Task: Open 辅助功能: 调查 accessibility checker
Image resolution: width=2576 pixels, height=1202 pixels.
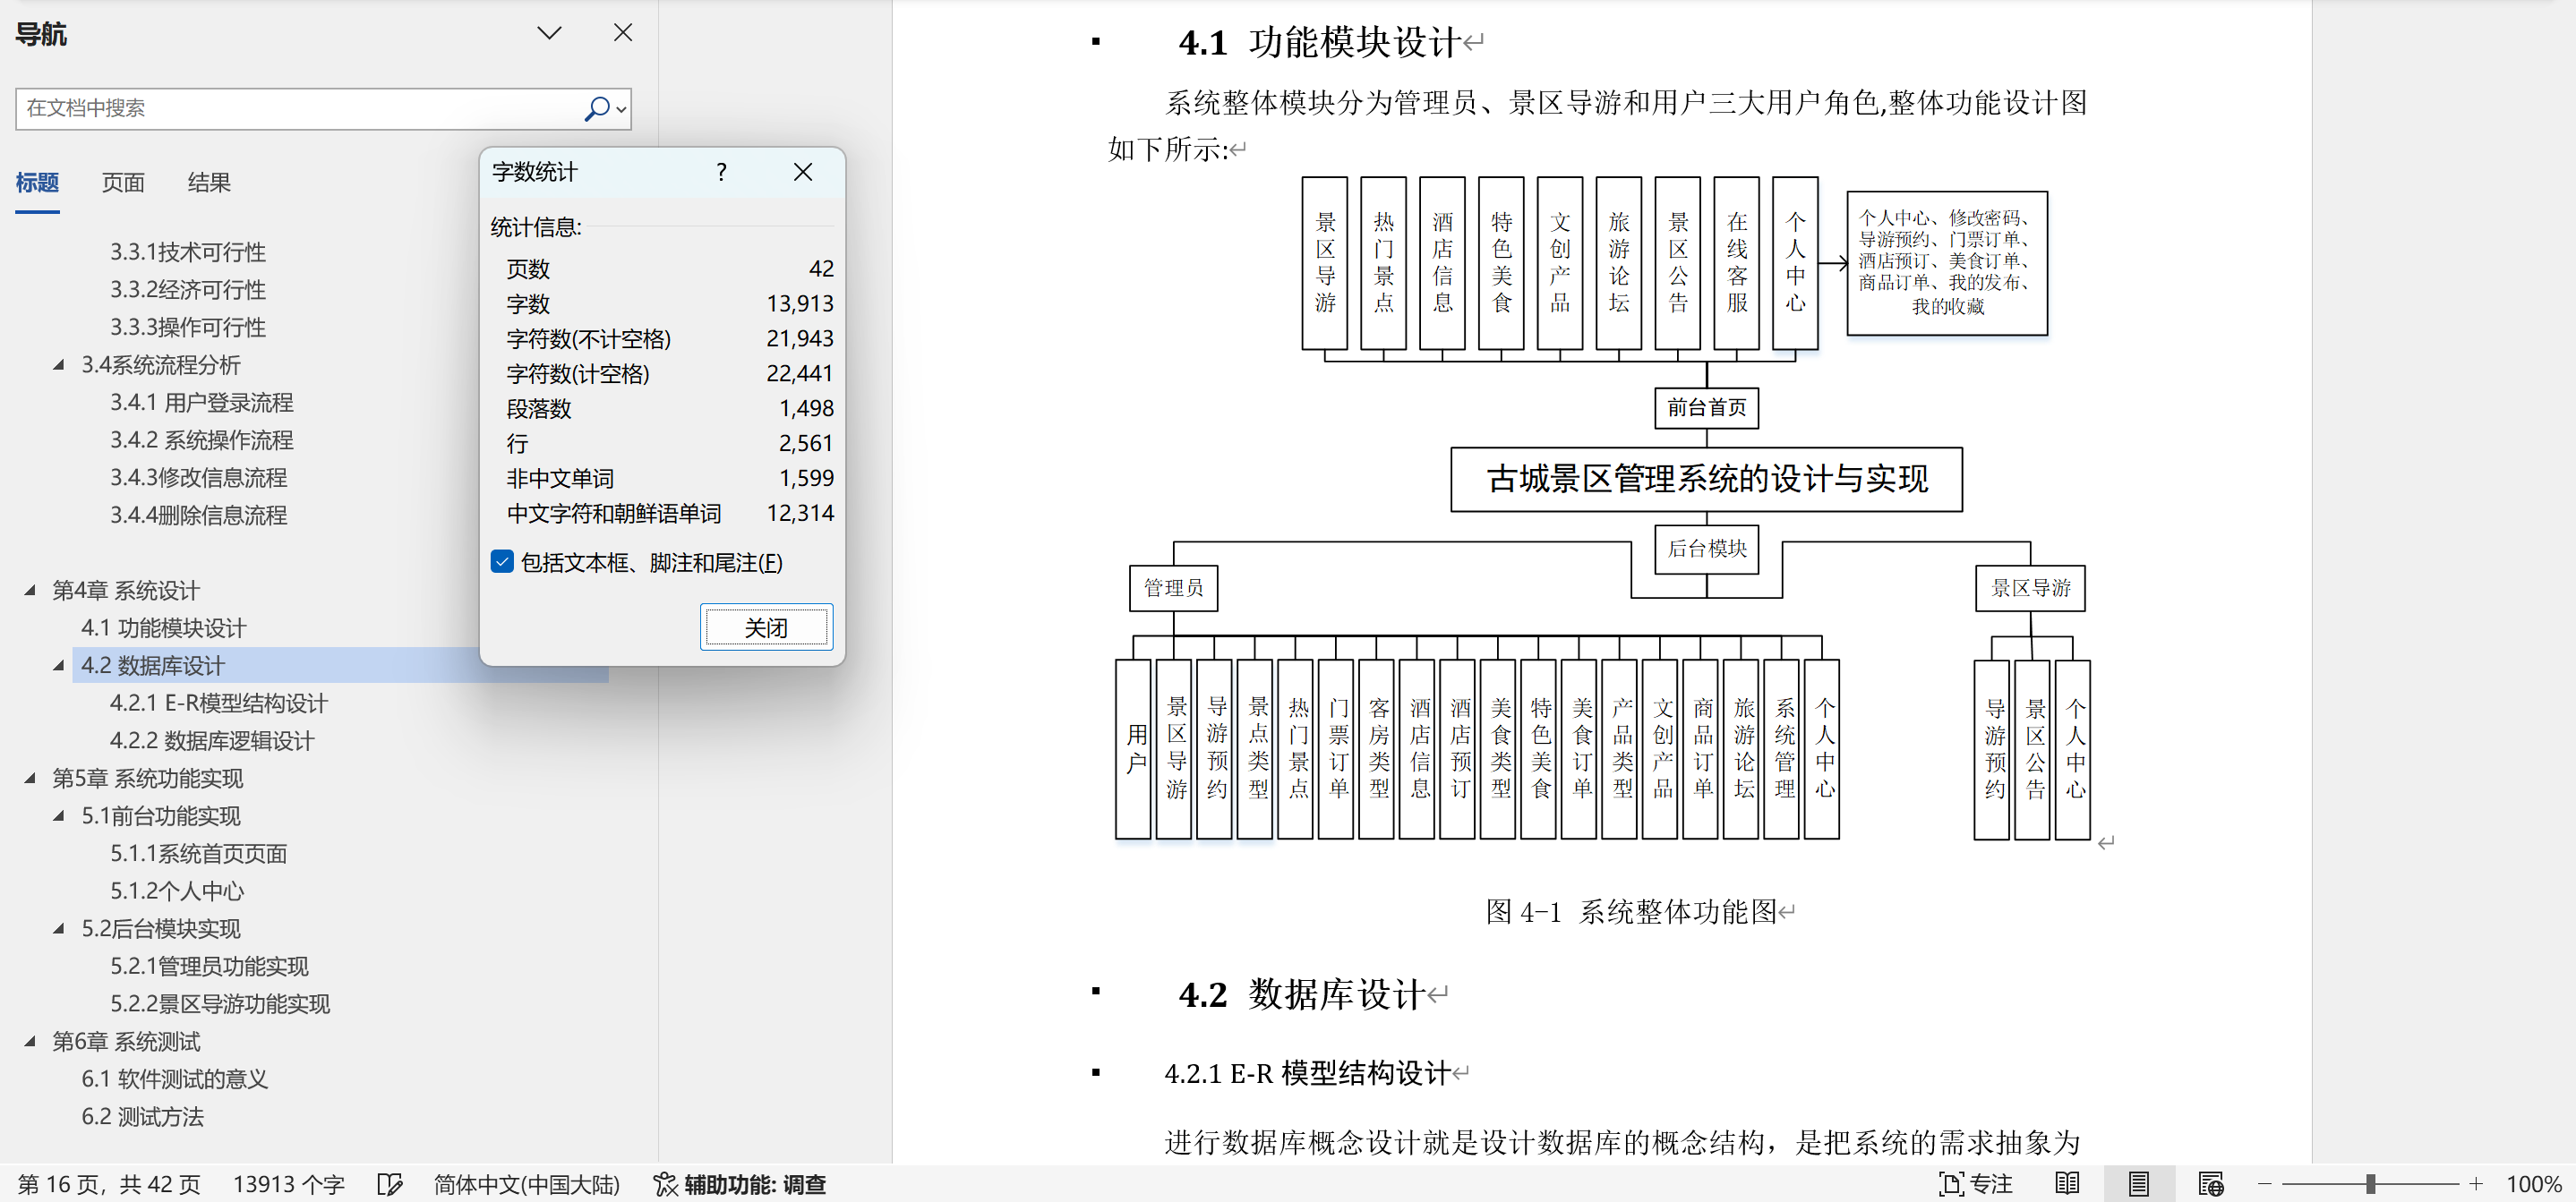Action: [740, 1184]
